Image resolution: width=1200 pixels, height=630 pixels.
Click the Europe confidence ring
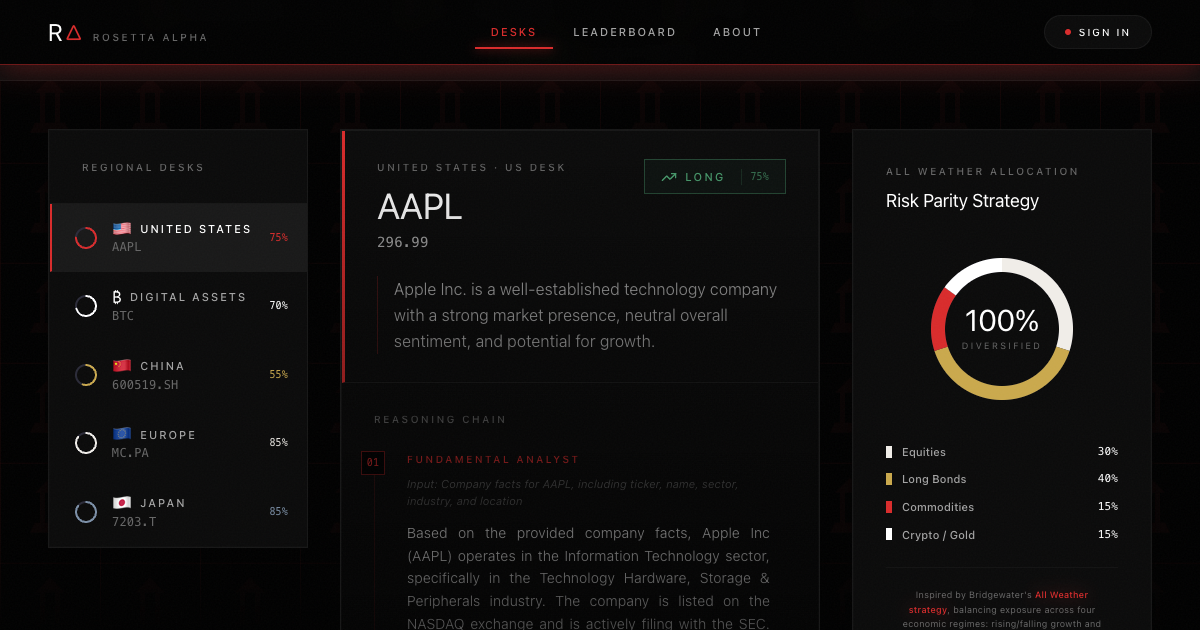(86, 443)
